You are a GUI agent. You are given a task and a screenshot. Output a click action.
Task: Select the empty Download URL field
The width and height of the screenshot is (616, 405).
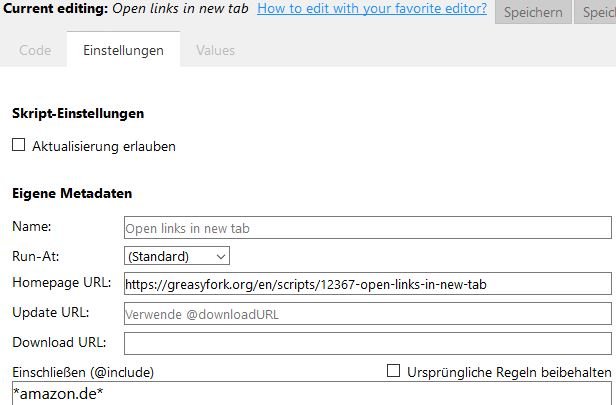pos(367,343)
